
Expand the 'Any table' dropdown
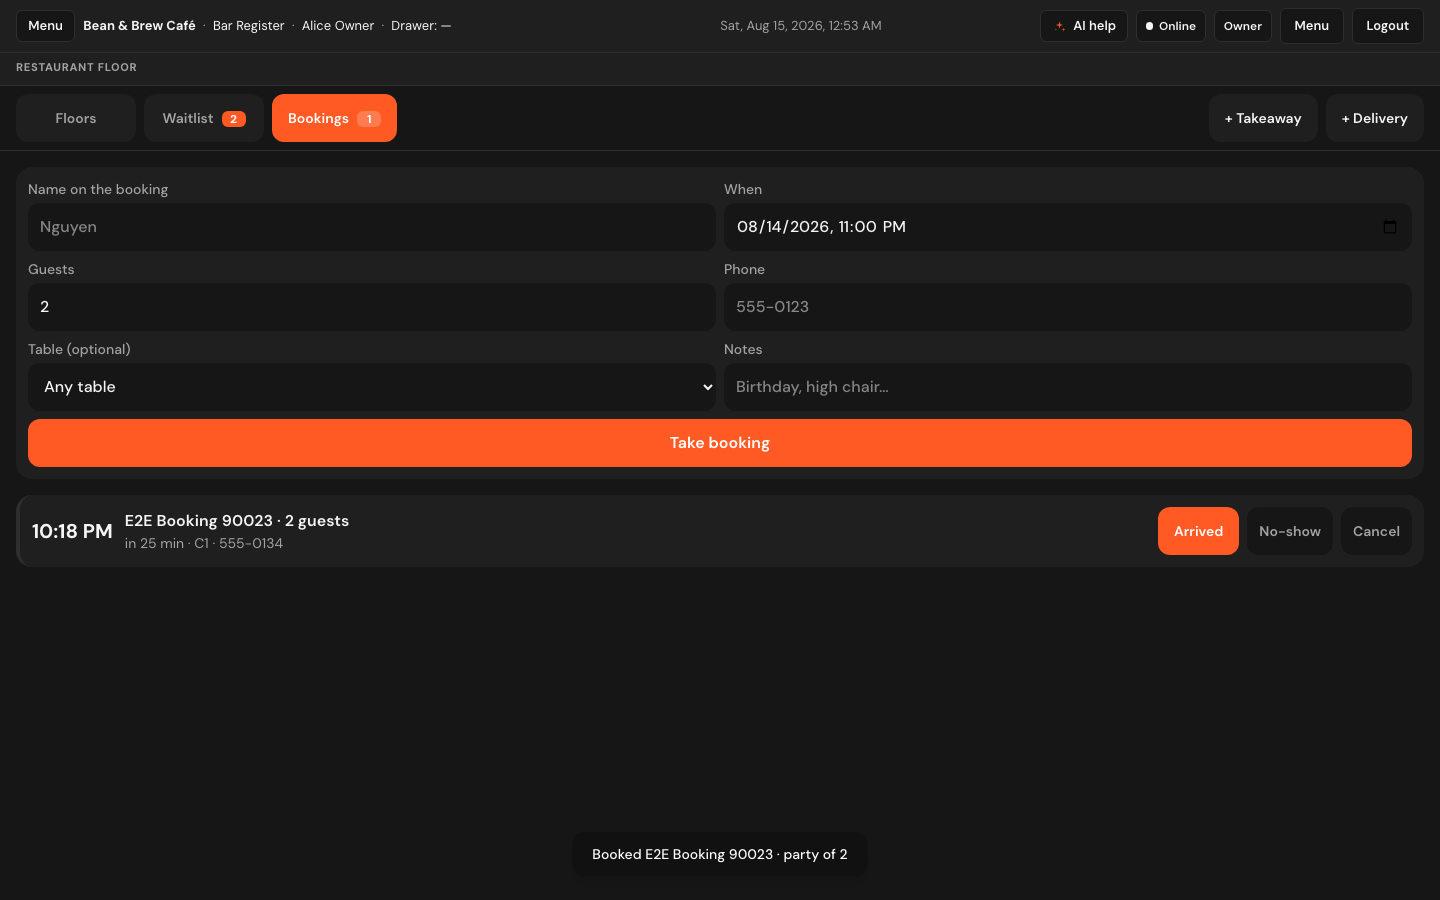pos(372,387)
